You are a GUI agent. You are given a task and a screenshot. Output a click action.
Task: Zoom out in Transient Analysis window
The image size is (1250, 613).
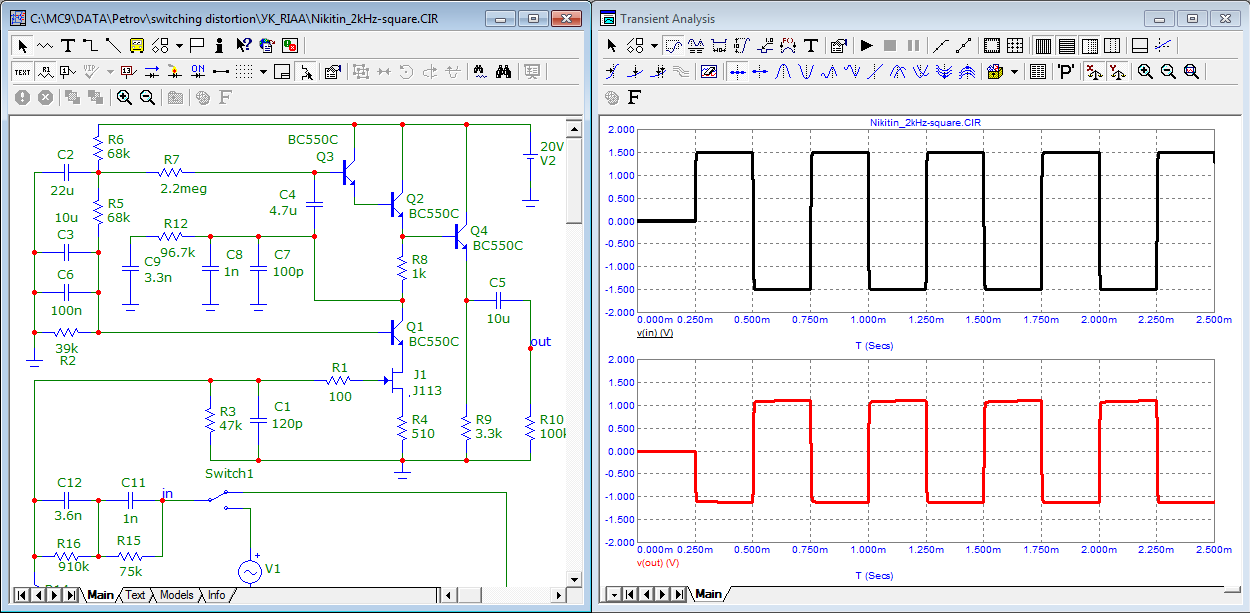[1168, 71]
